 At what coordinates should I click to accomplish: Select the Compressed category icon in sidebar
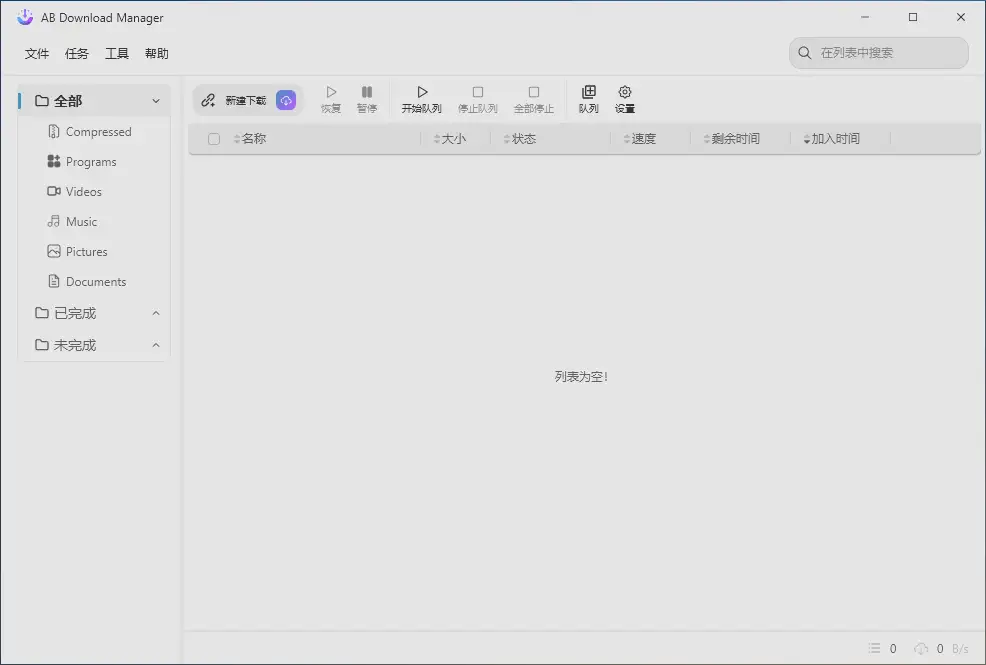(x=53, y=131)
